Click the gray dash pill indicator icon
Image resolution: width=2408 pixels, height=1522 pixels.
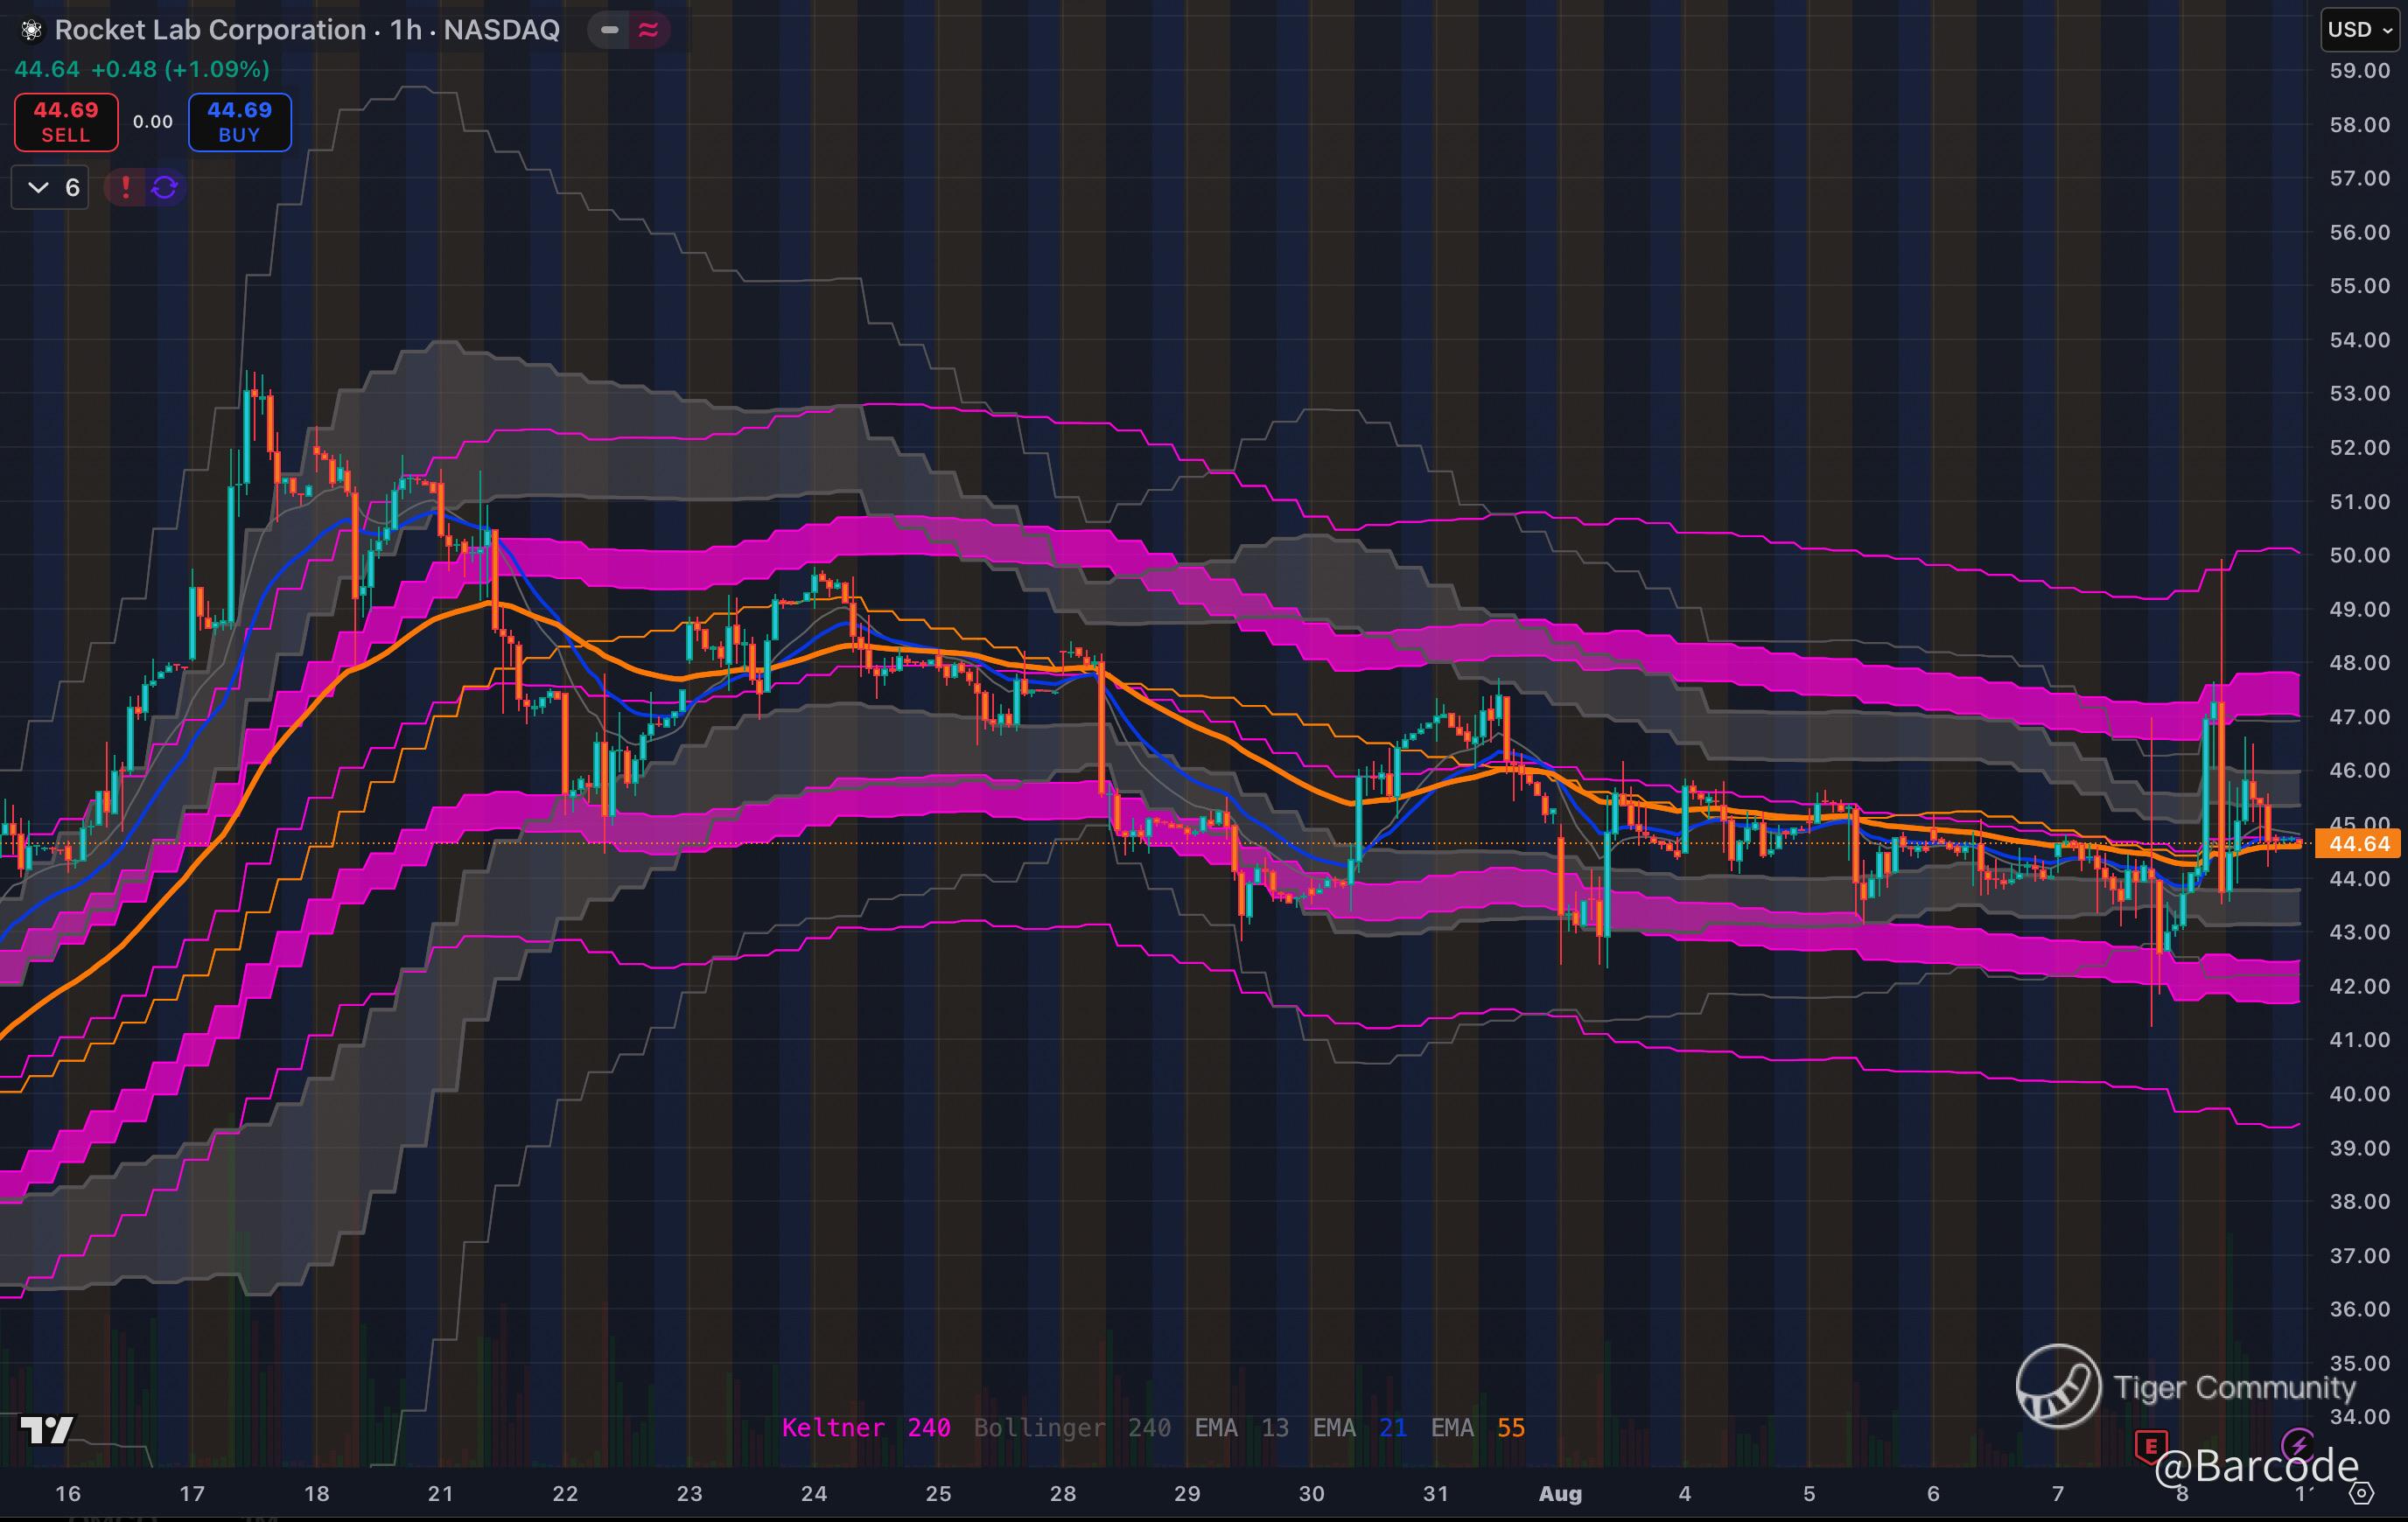[609, 30]
